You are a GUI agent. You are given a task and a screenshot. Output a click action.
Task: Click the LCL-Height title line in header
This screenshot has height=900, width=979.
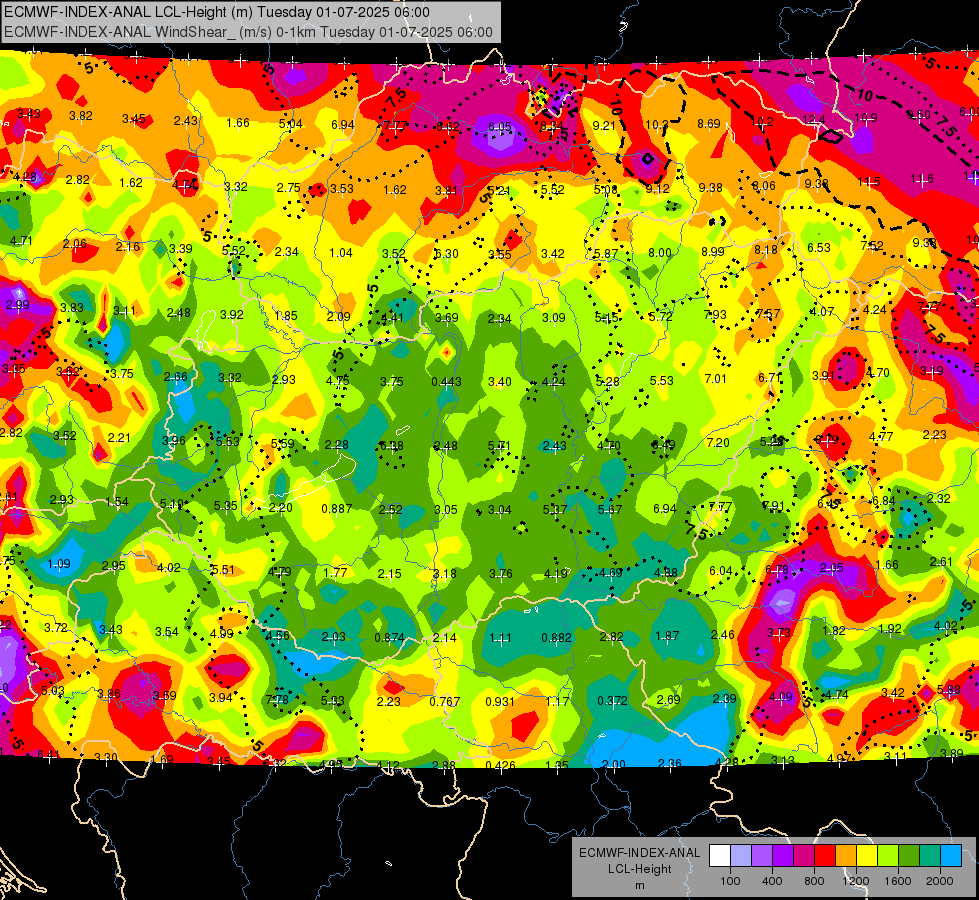point(217,12)
